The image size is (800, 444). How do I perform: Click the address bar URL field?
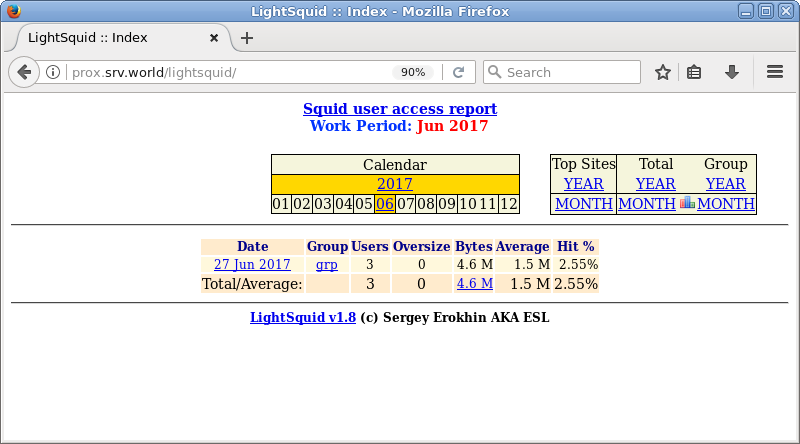point(230,72)
